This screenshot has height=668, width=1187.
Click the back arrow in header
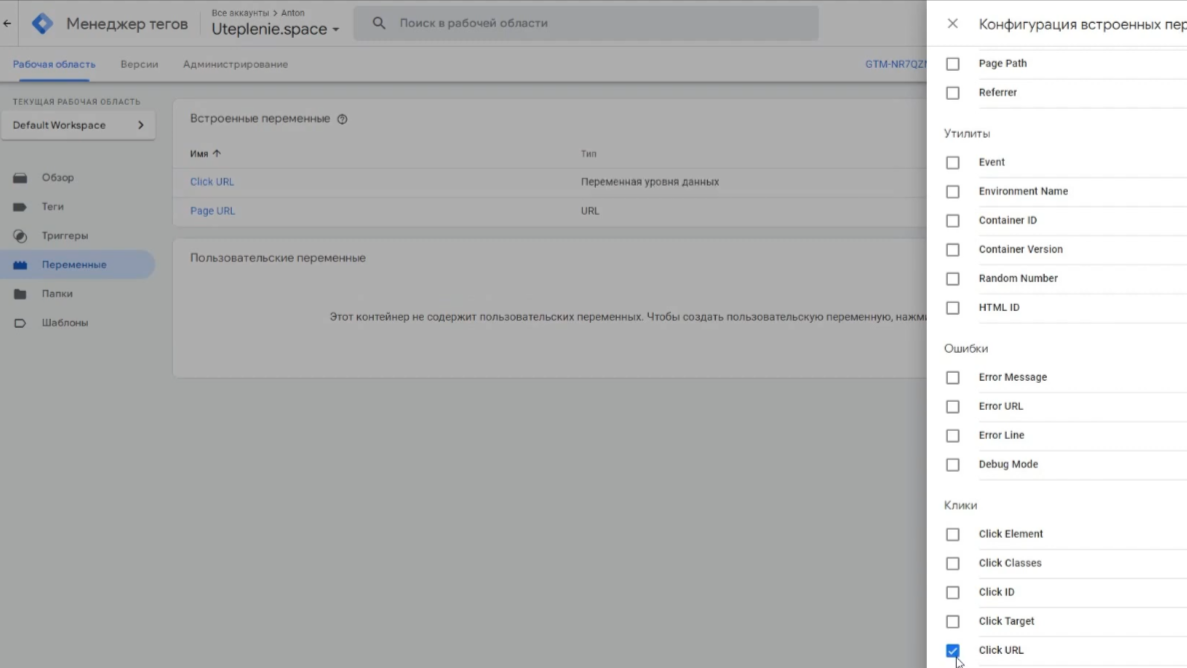[8, 23]
